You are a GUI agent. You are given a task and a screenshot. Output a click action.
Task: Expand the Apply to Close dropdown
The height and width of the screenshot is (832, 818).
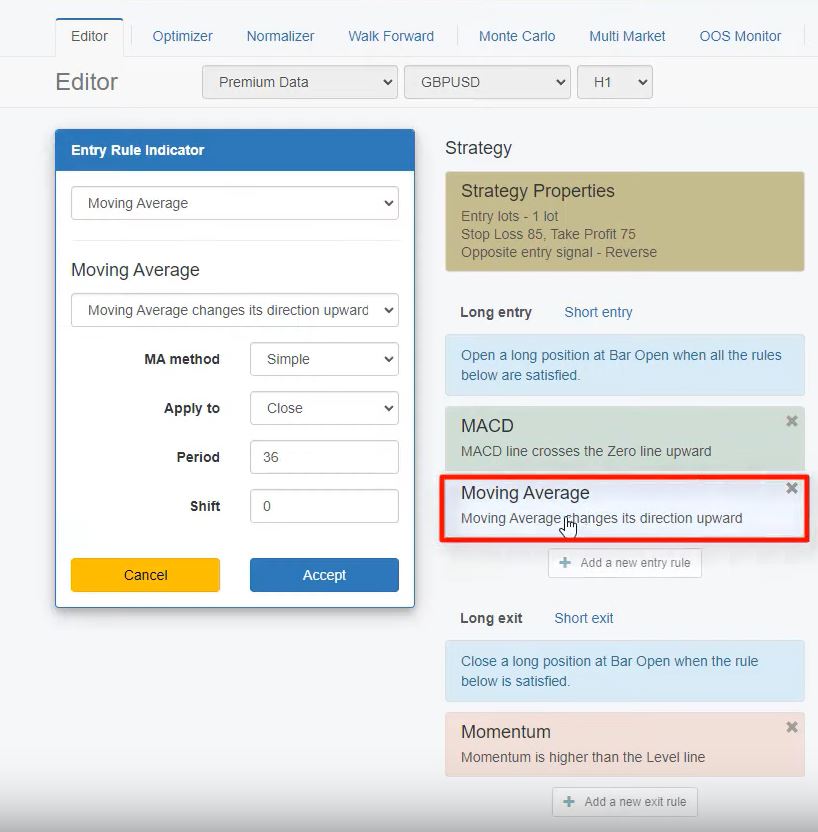(x=324, y=408)
